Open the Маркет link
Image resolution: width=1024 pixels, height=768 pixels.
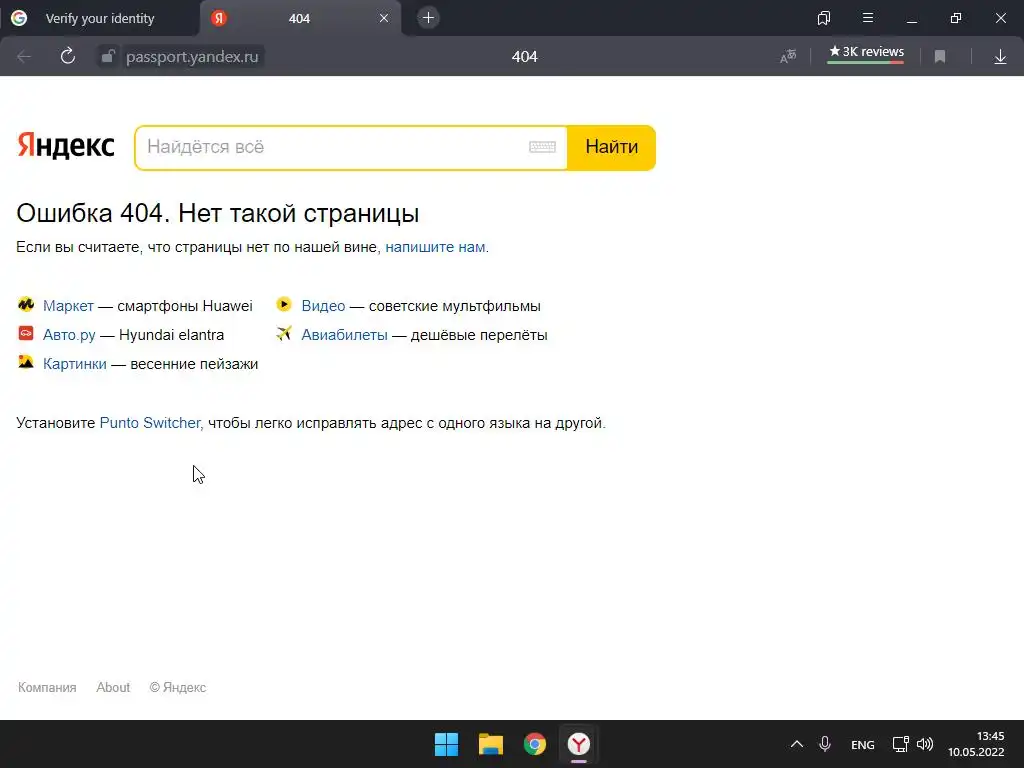[x=69, y=306]
